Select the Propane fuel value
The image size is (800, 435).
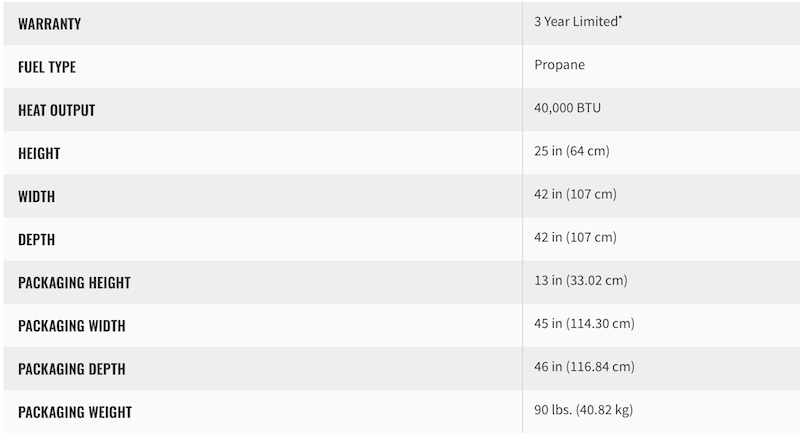click(x=560, y=65)
